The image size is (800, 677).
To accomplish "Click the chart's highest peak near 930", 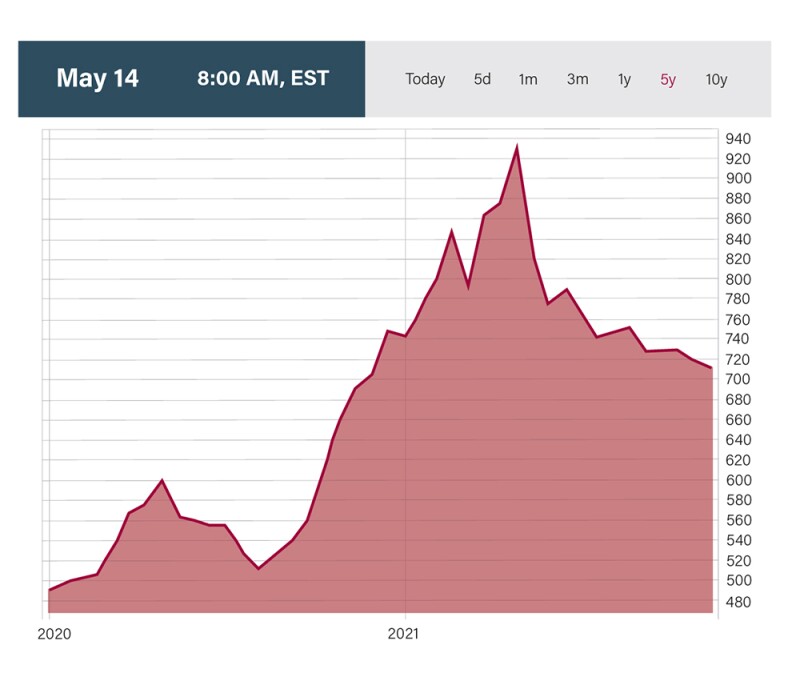I will (516, 148).
